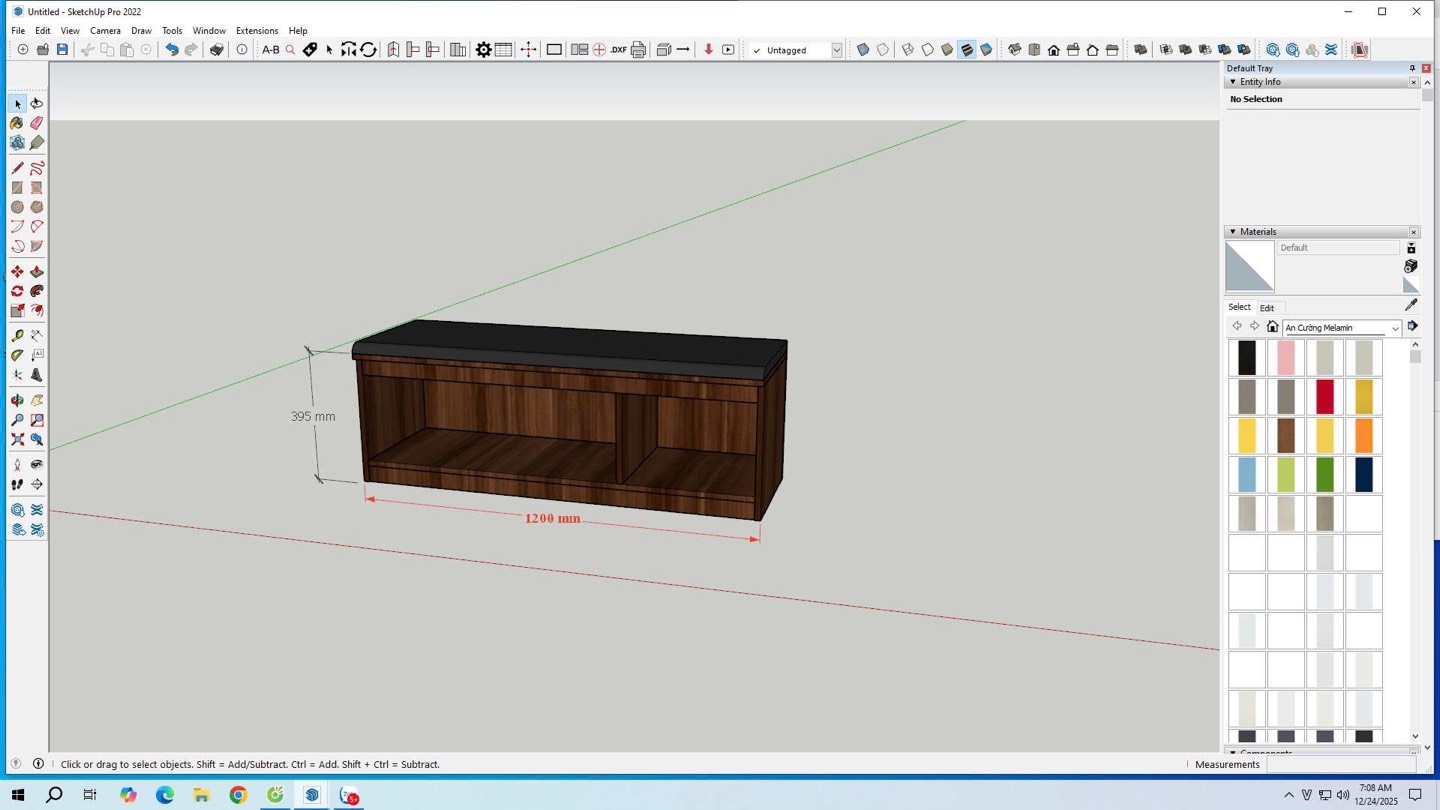Activate the Zoom magnifier tool
1440x810 pixels.
[17, 420]
